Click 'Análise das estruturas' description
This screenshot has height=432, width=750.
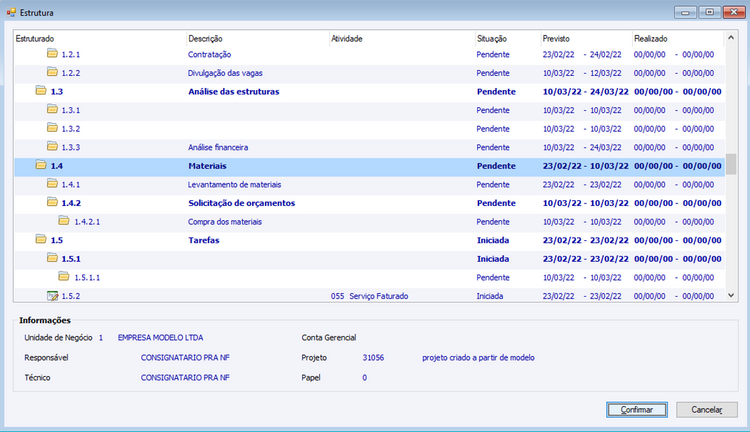[234, 92]
